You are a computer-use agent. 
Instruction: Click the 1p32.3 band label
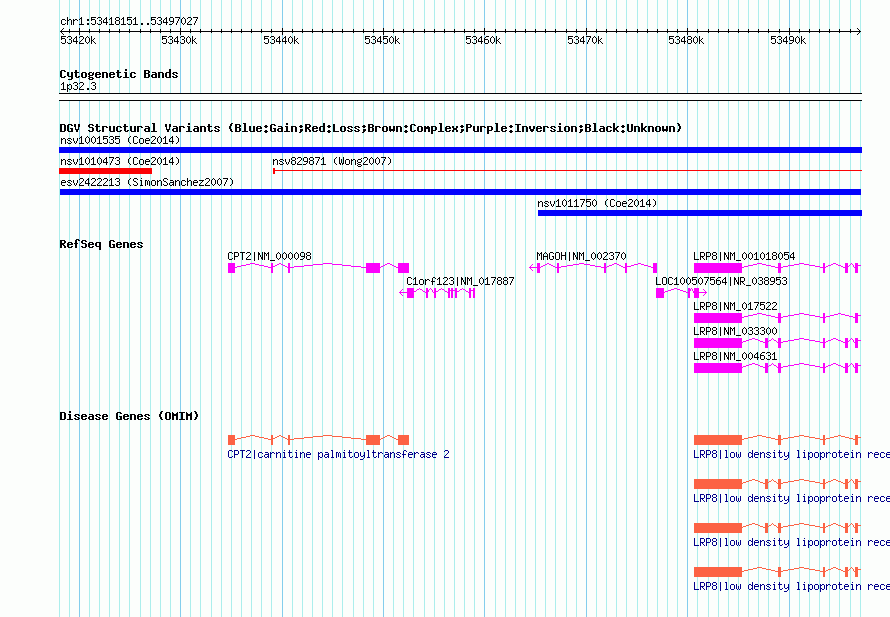(78, 87)
